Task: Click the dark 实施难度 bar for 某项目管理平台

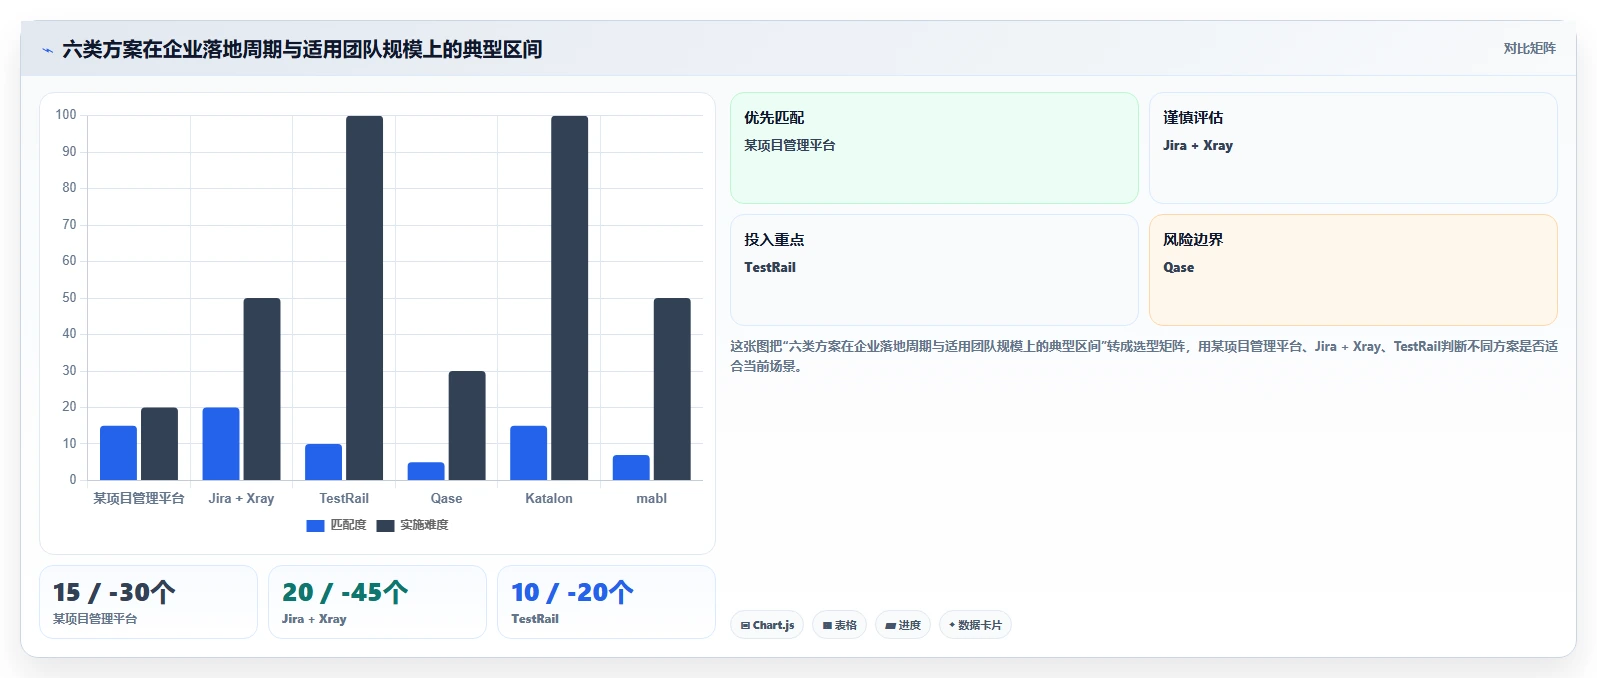Action: tap(159, 444)
